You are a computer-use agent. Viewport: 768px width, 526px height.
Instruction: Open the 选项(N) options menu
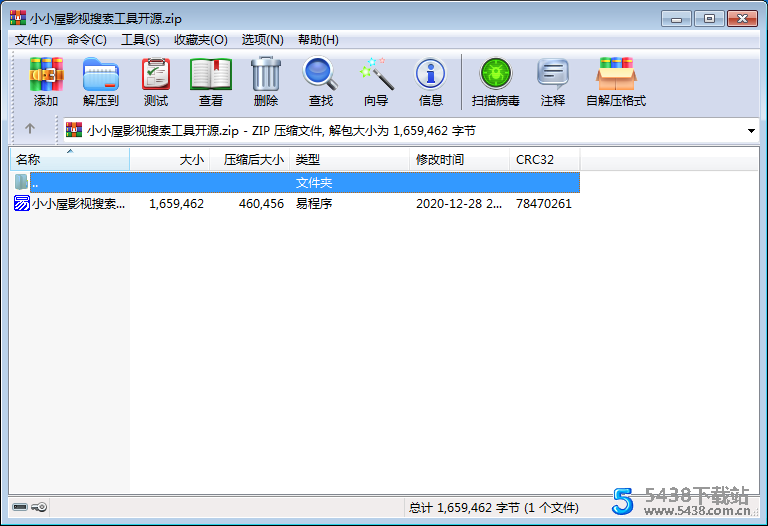click(262, 40)
